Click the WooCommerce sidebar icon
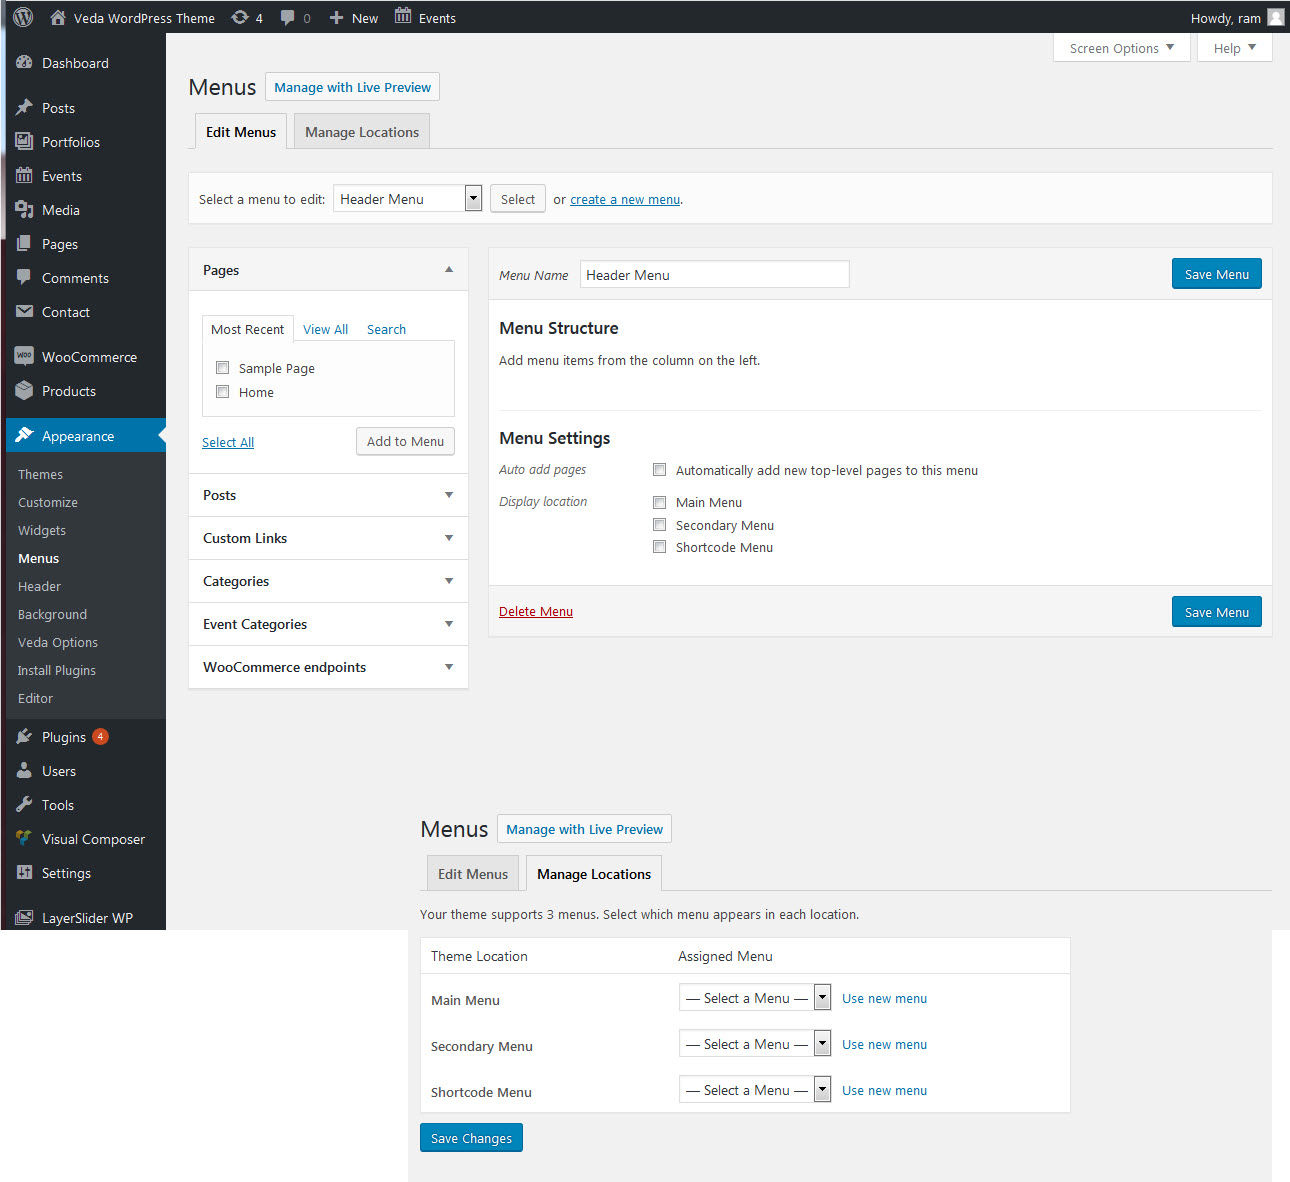The image size is (1290, 1182). (24, 356)
